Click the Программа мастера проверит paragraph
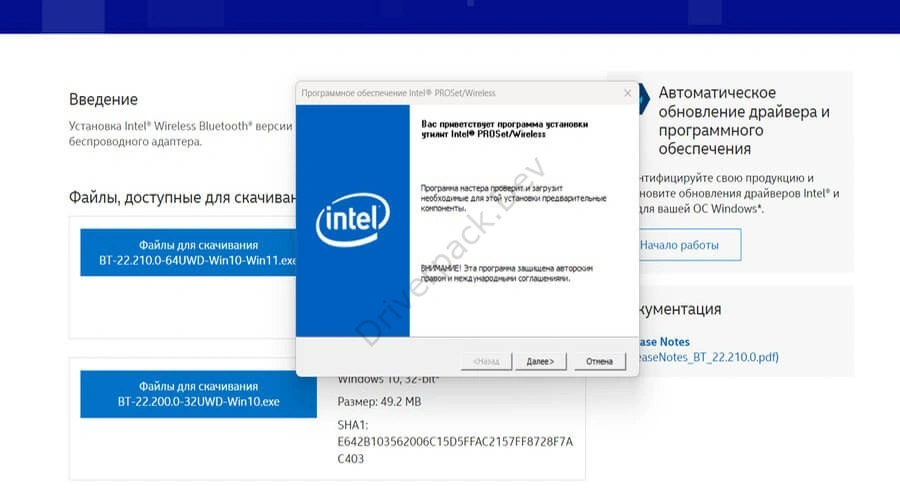Screen dimensions: 900x500 point(513,198)
